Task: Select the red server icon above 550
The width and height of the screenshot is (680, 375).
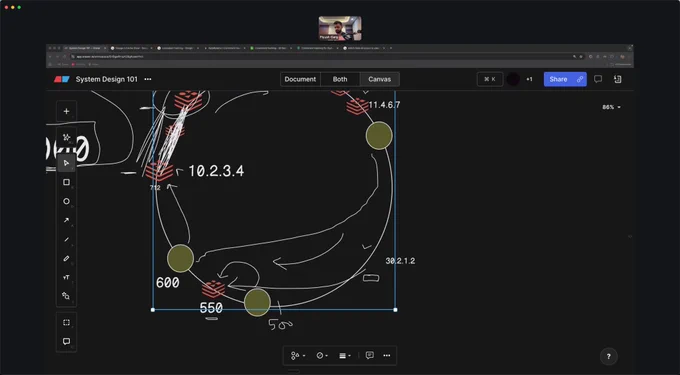Action: pos(213,289)
